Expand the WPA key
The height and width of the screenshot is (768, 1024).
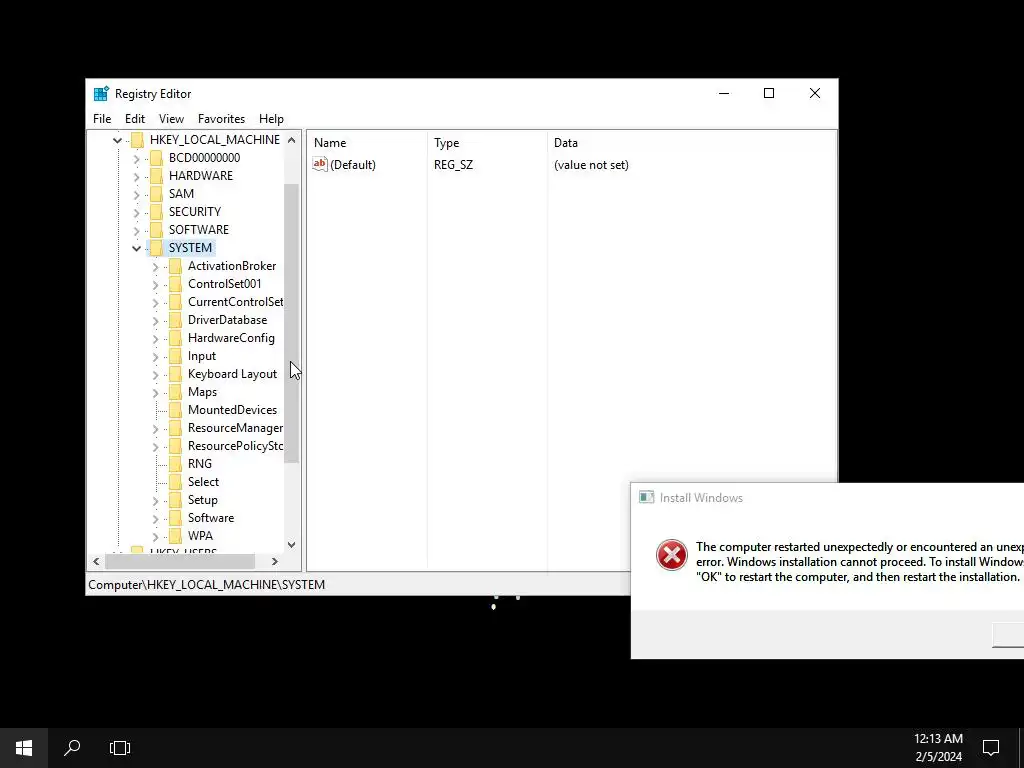tap(155, 536)
